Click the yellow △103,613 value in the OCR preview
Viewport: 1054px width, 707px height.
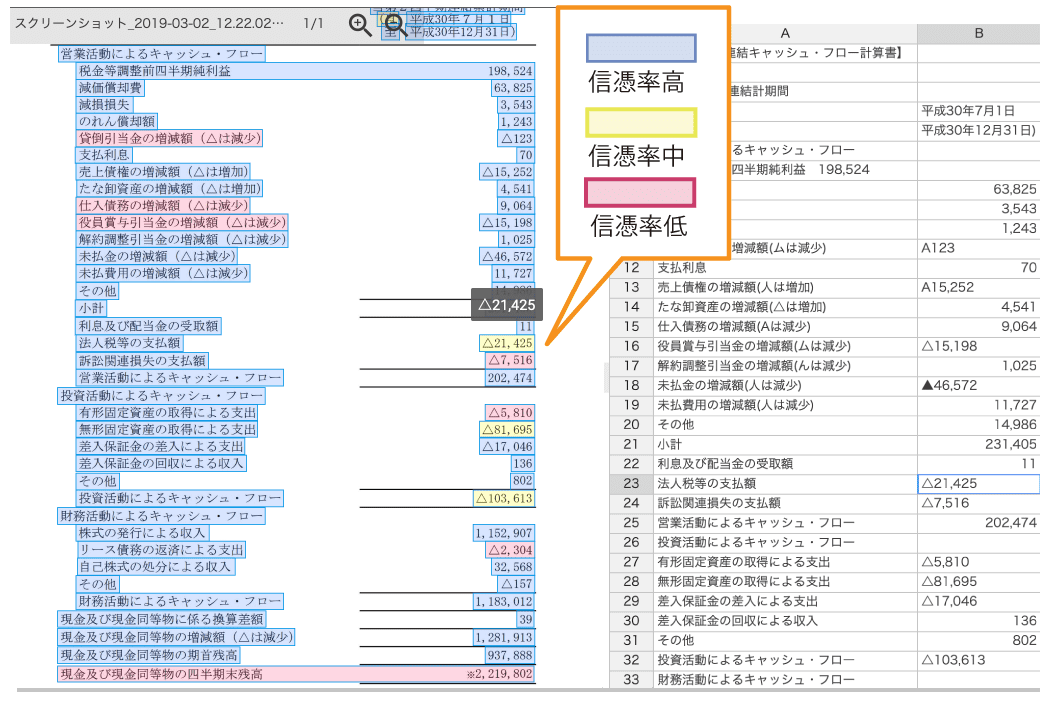point(503,498)
